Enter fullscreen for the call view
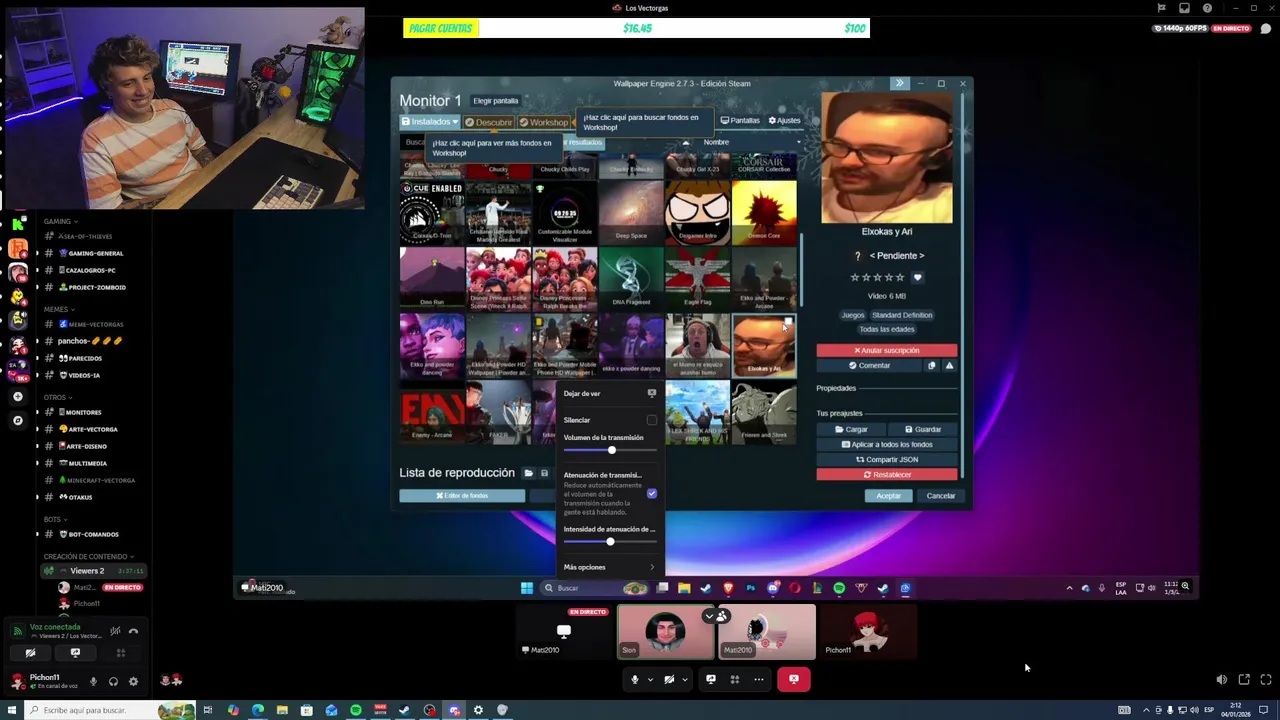 pos(1265,679)
